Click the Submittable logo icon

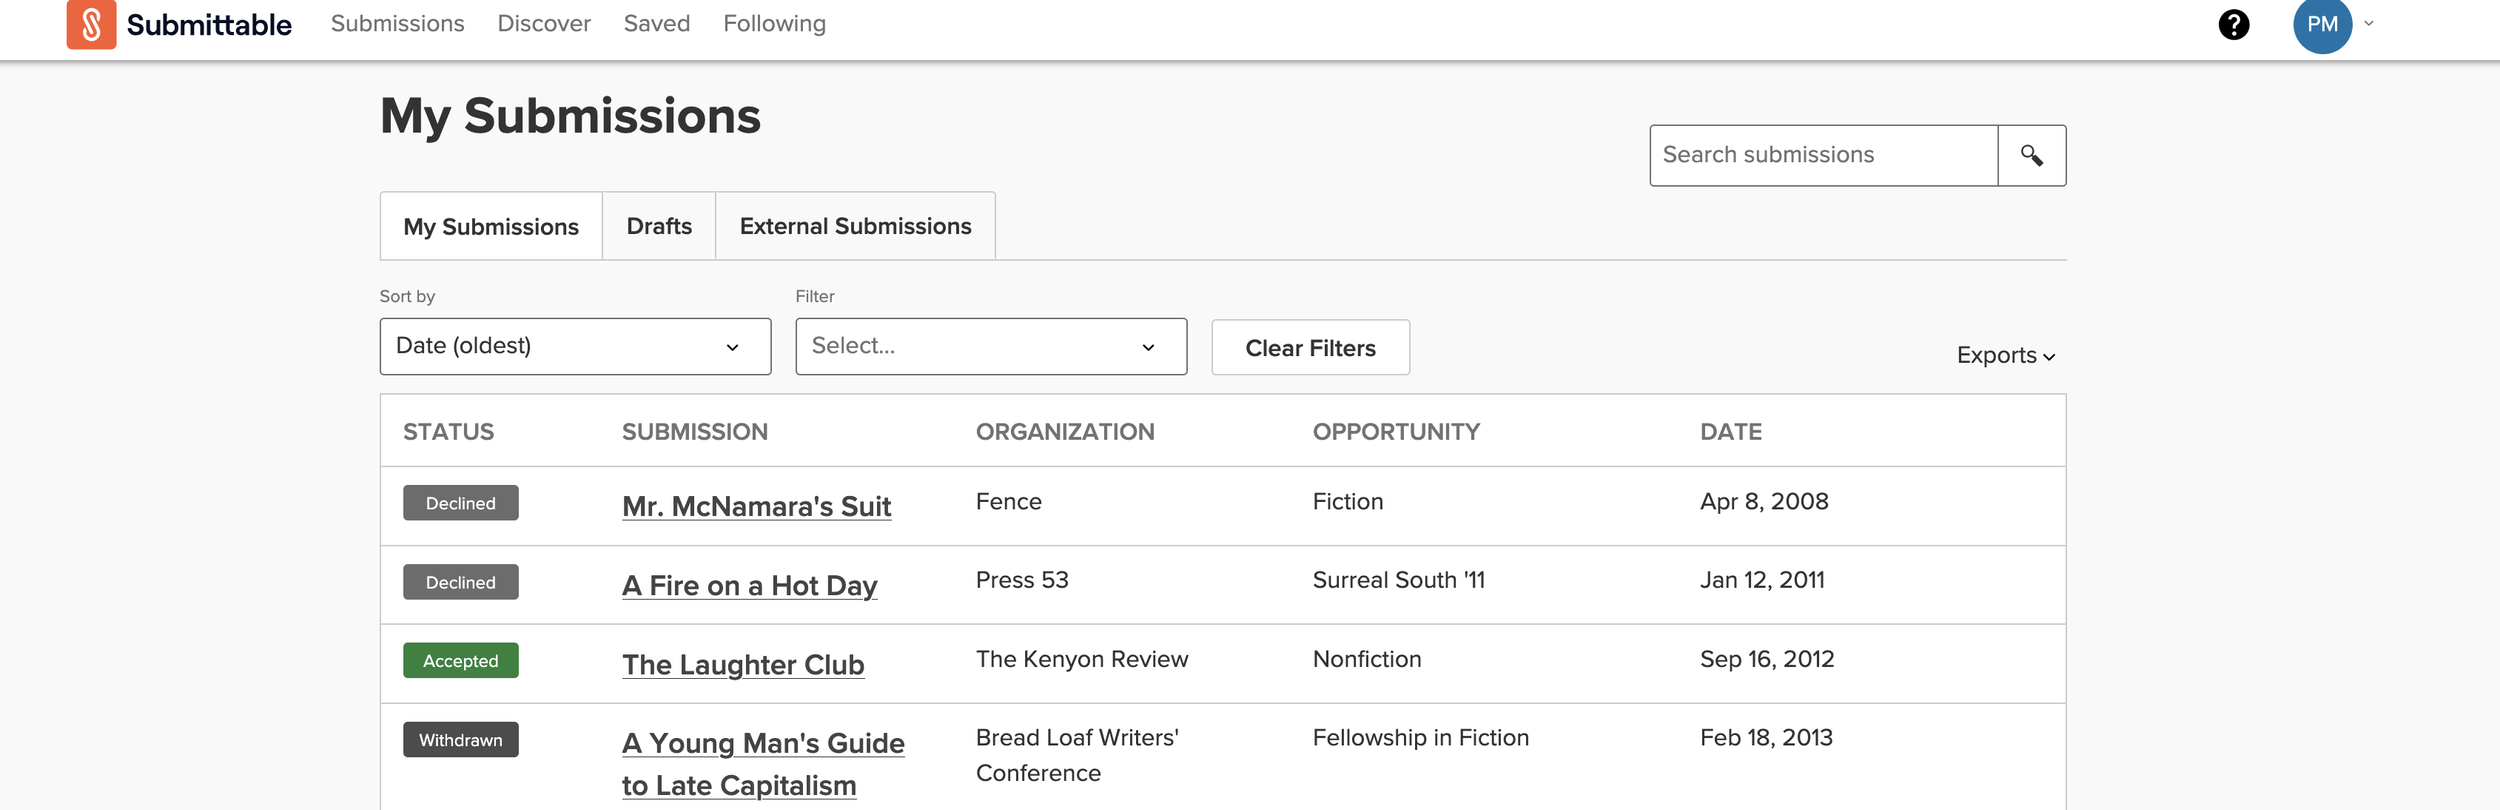(91, 24)
